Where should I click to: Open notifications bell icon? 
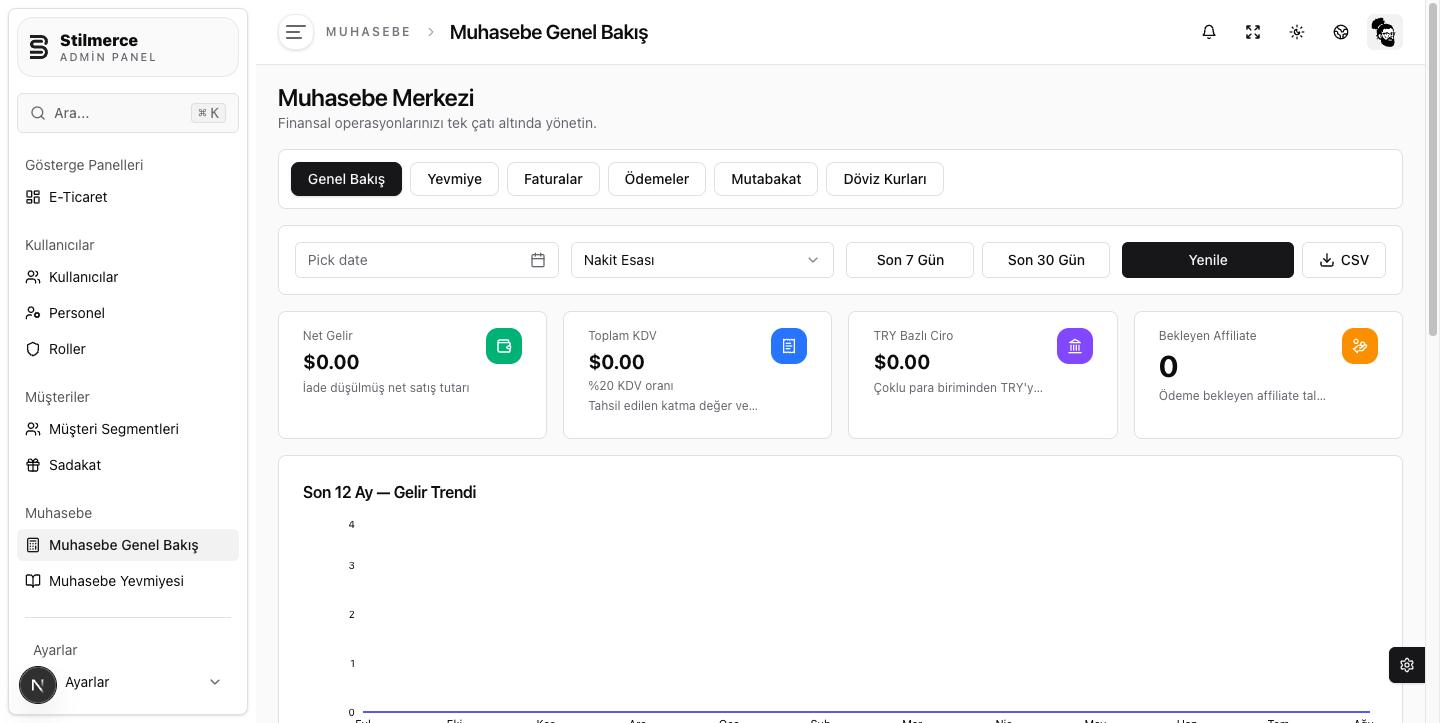tap(1209, 32)
